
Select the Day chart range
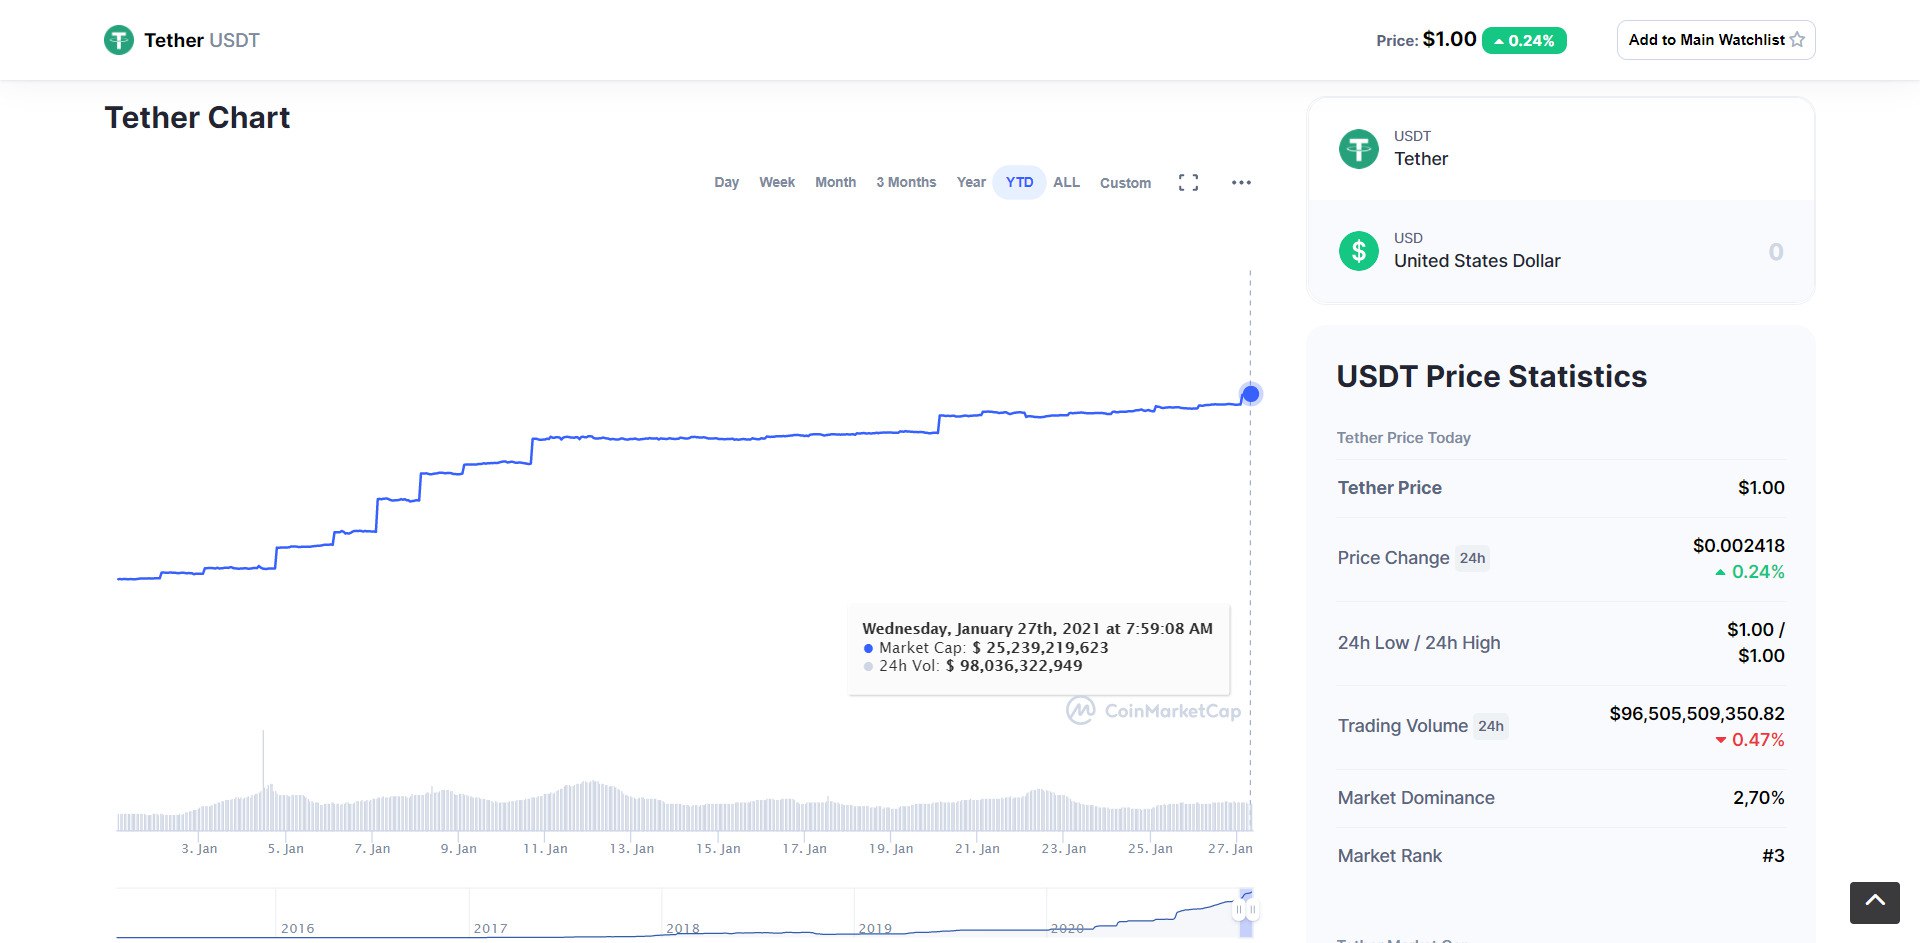[x=726, y=182]
